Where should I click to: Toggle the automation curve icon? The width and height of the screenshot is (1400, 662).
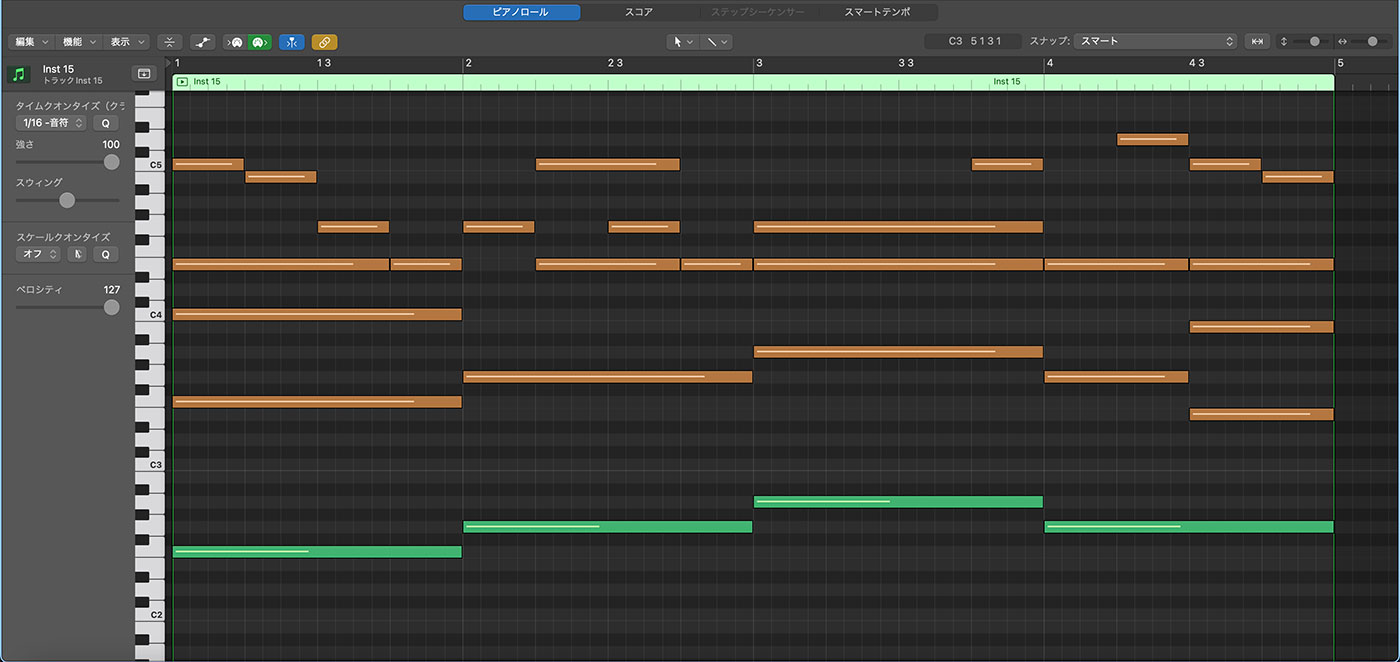[x=202, y=42]
